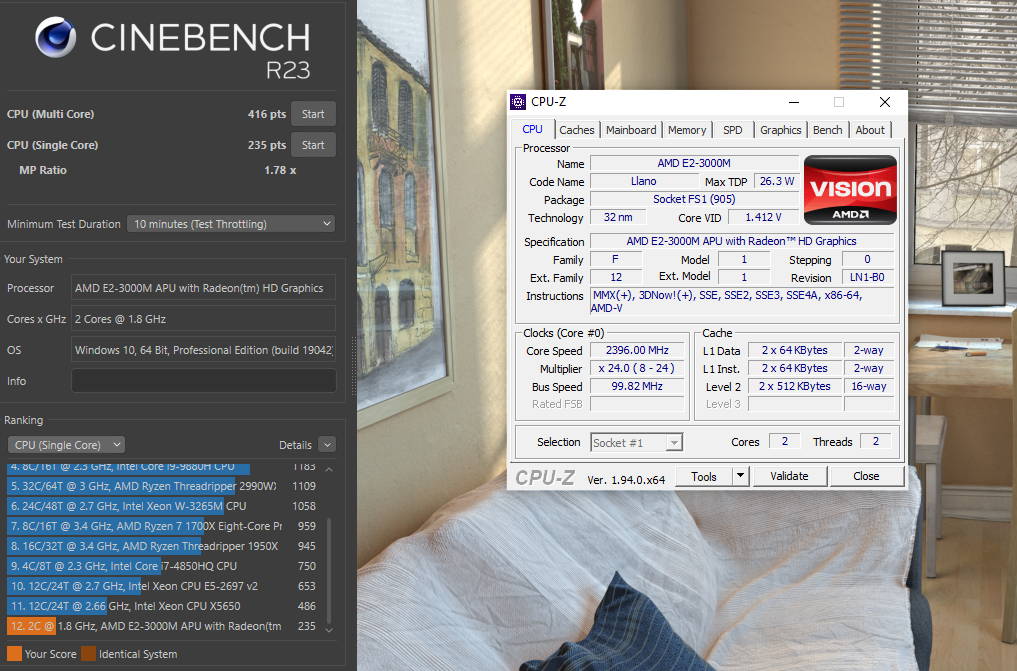Click the ranking list scroll-up arrow
The height and width of the screenshot is (671, 1017).
coord(329,469)
